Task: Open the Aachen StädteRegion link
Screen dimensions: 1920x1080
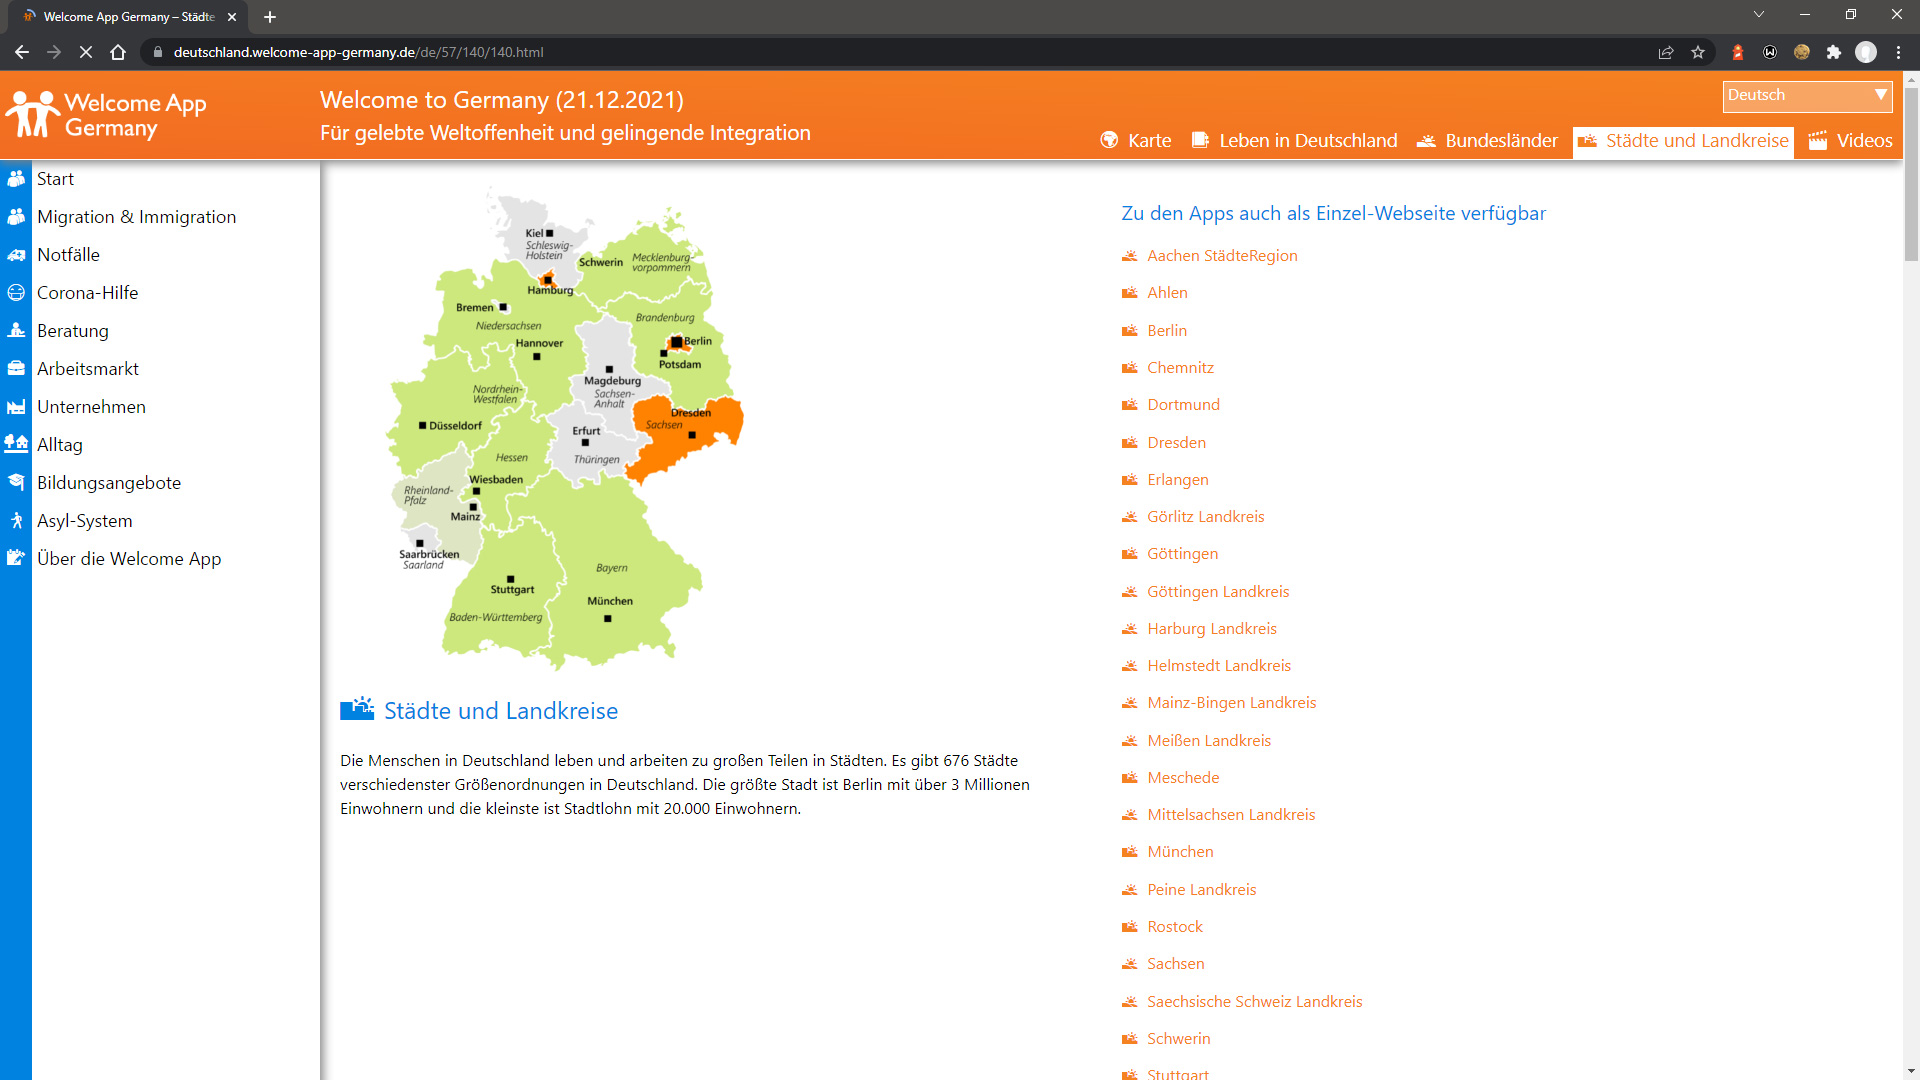Action: 1222,256
